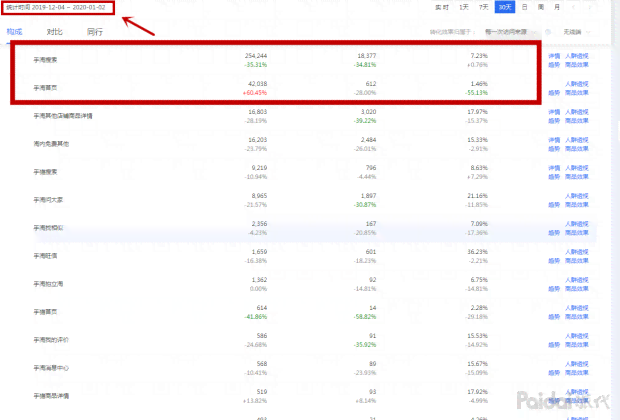Switch to 日 granularity
The width and height of the screenshot is (620, 420).
524,8
